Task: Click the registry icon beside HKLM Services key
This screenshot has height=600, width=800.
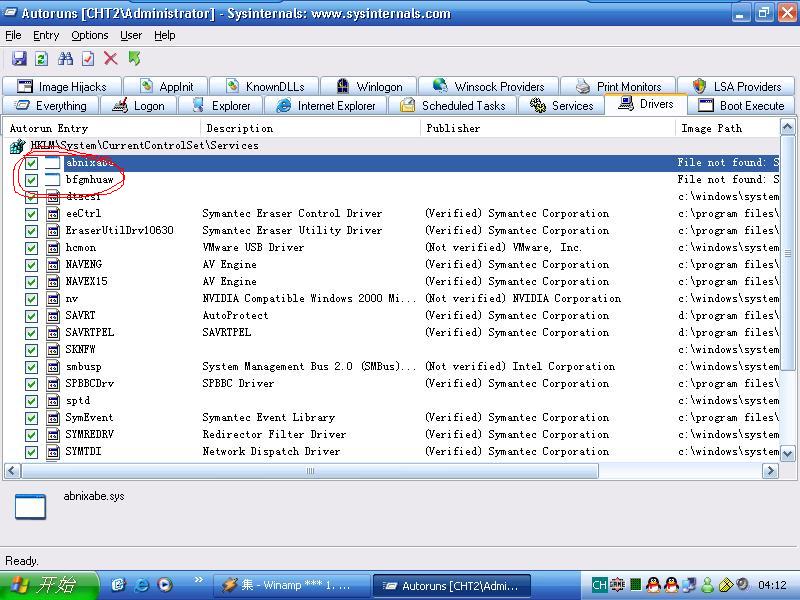Action: (x=17, y=146)
